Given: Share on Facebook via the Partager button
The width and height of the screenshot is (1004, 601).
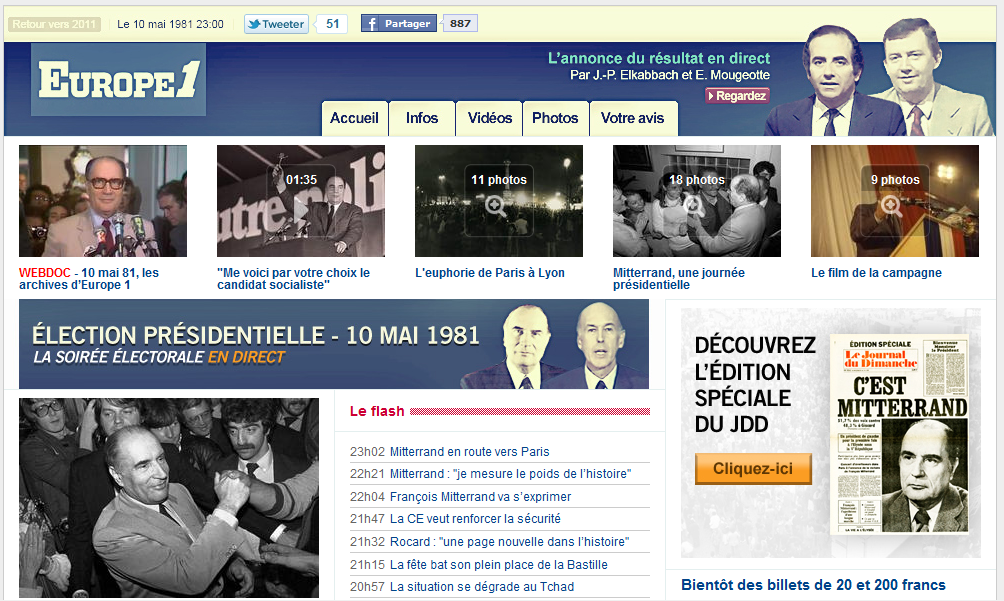Looking at the screenshot, I should (398, 24).
